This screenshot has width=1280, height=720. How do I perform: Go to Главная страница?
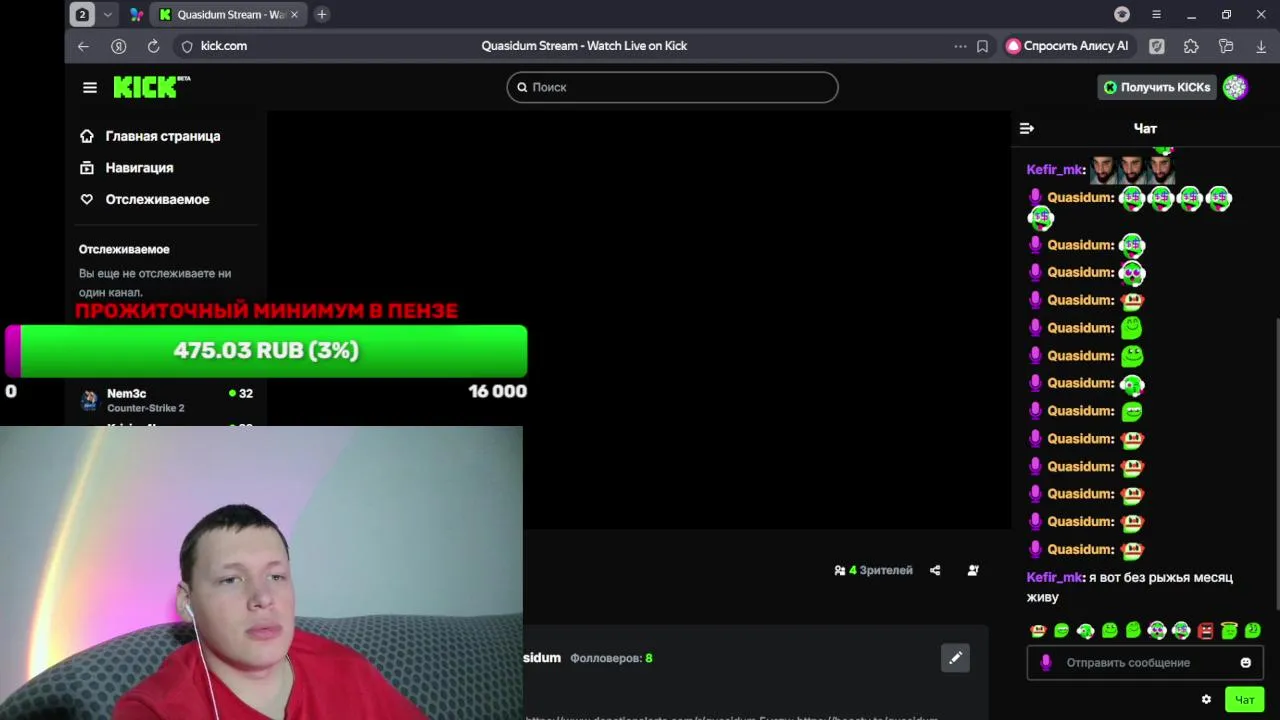pos(150,136)
